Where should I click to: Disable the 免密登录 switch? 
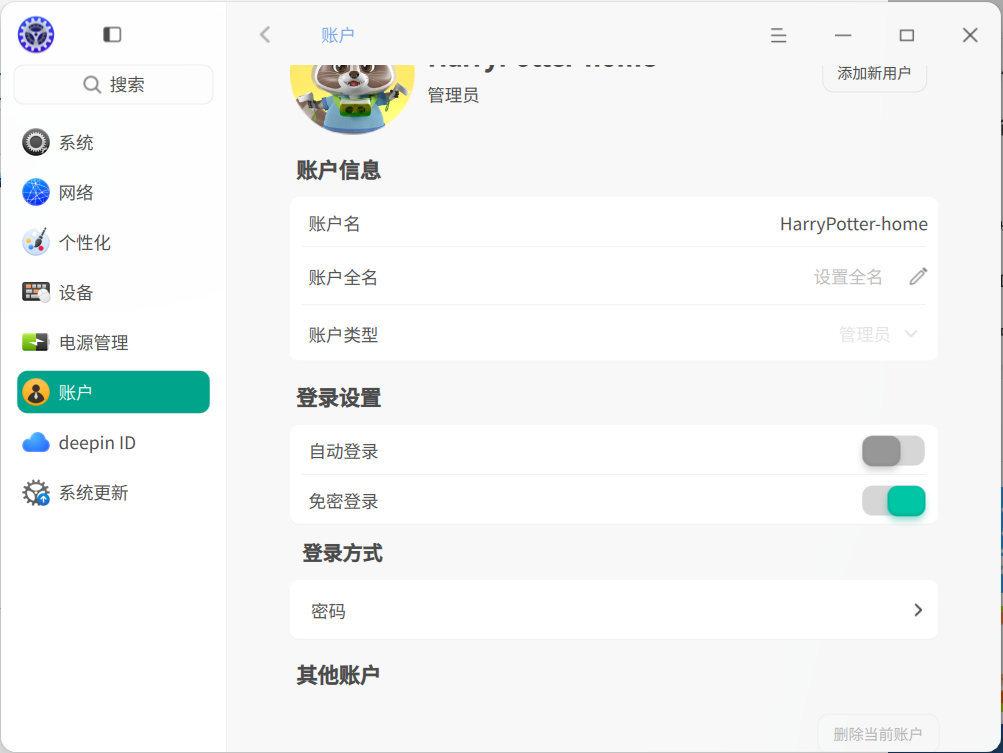pyautogui.click(x=893, y=501)
